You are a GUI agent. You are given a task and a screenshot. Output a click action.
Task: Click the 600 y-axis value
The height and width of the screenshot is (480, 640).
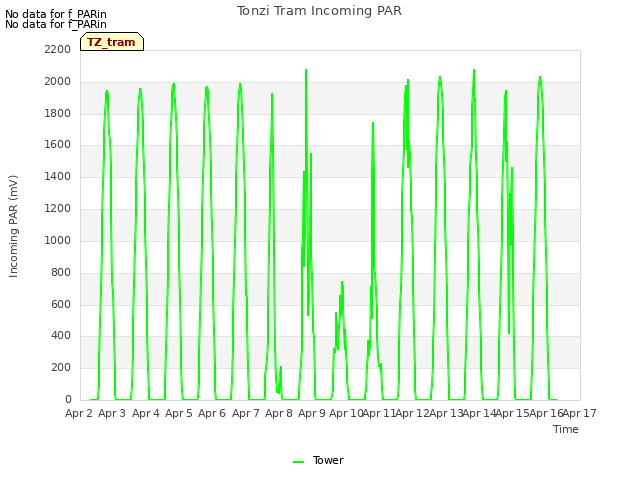[x=61, y=304]
